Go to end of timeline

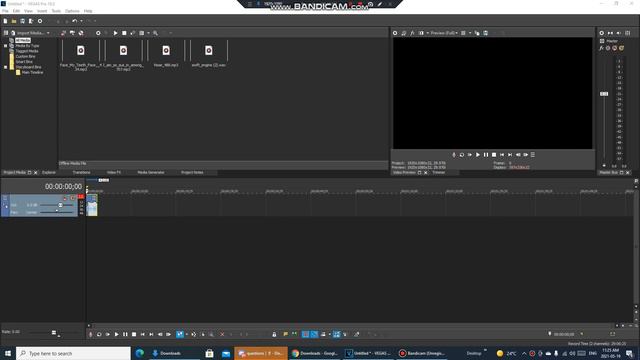coord(151,334)
